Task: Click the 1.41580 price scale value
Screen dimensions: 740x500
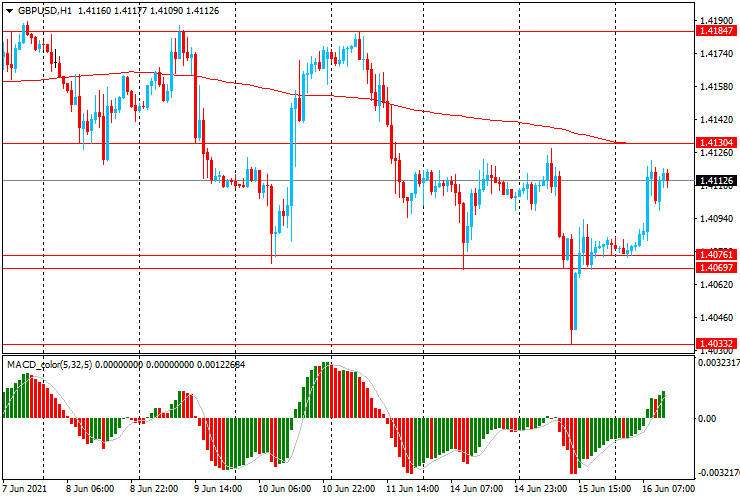Action: (717, 87)
